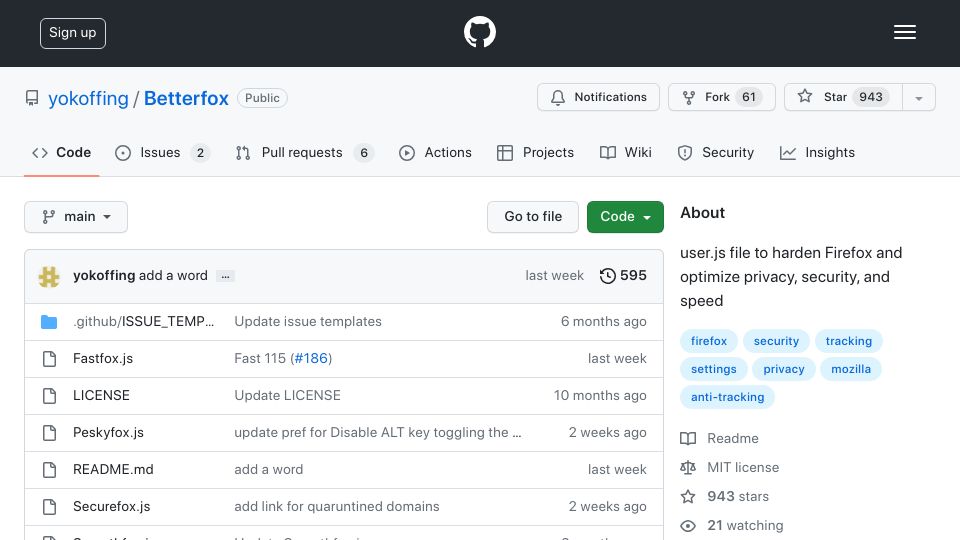Select the settings topic tag
The width and height of the screenshot is (960, 540).
coord(713,369)
